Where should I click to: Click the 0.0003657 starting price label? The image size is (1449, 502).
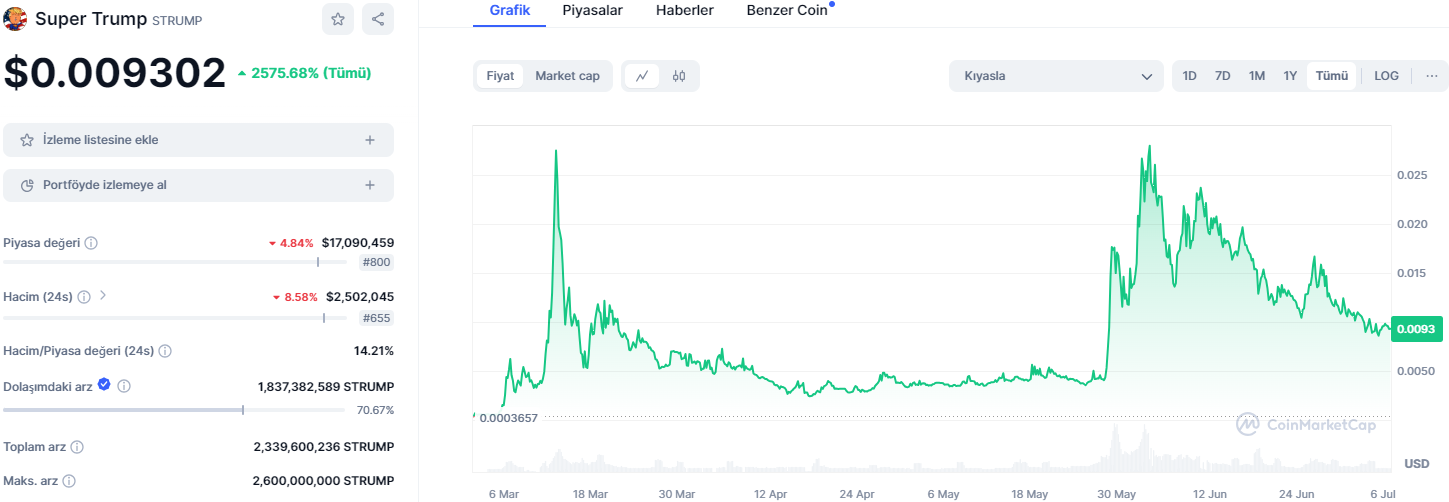click(x=509, y=418)
